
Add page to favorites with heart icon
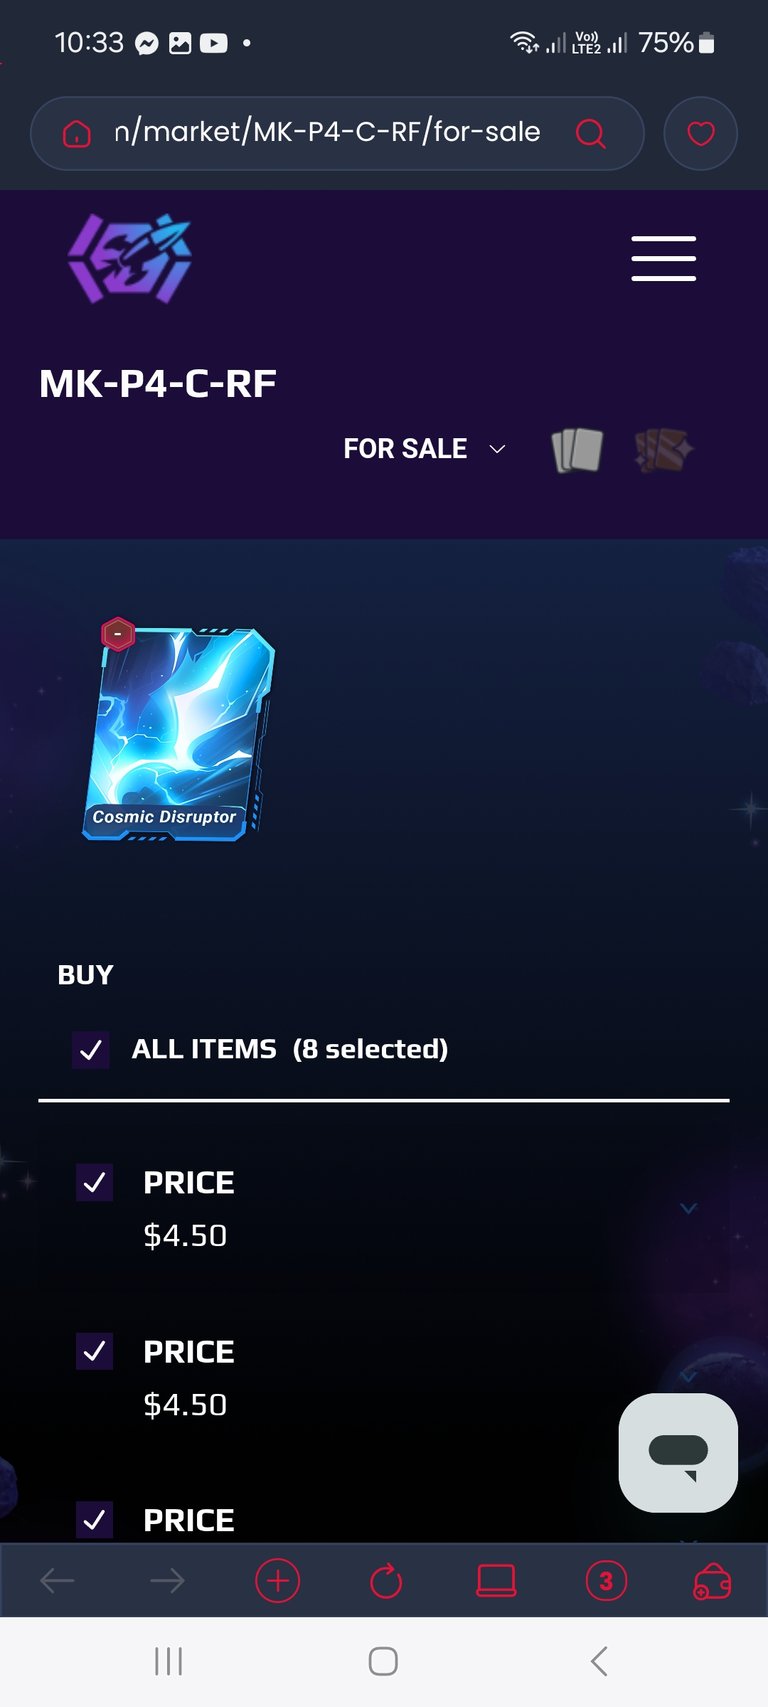[x=701, y=133]
